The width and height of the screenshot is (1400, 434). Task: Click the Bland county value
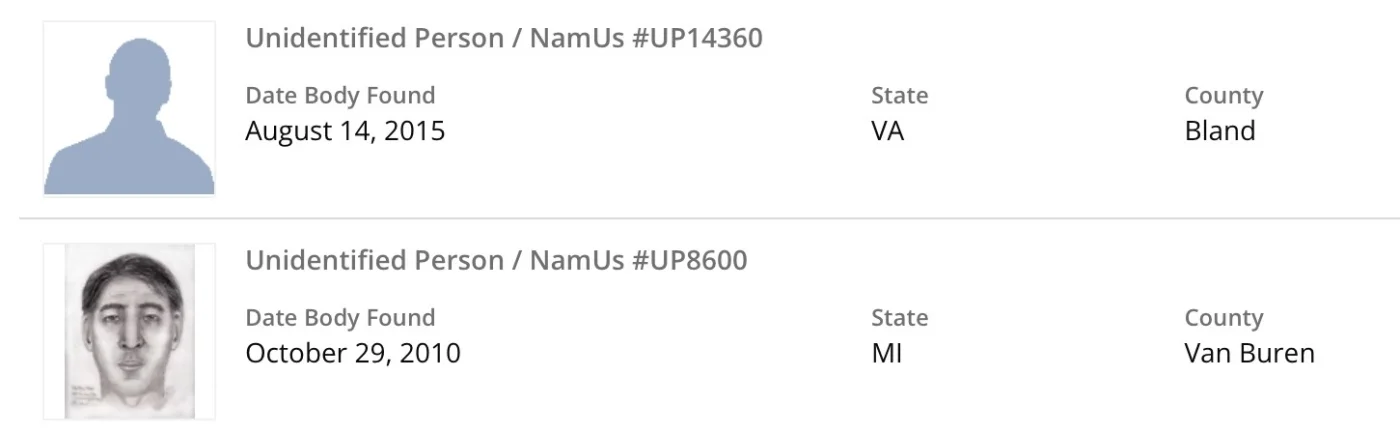[1219, 131]
